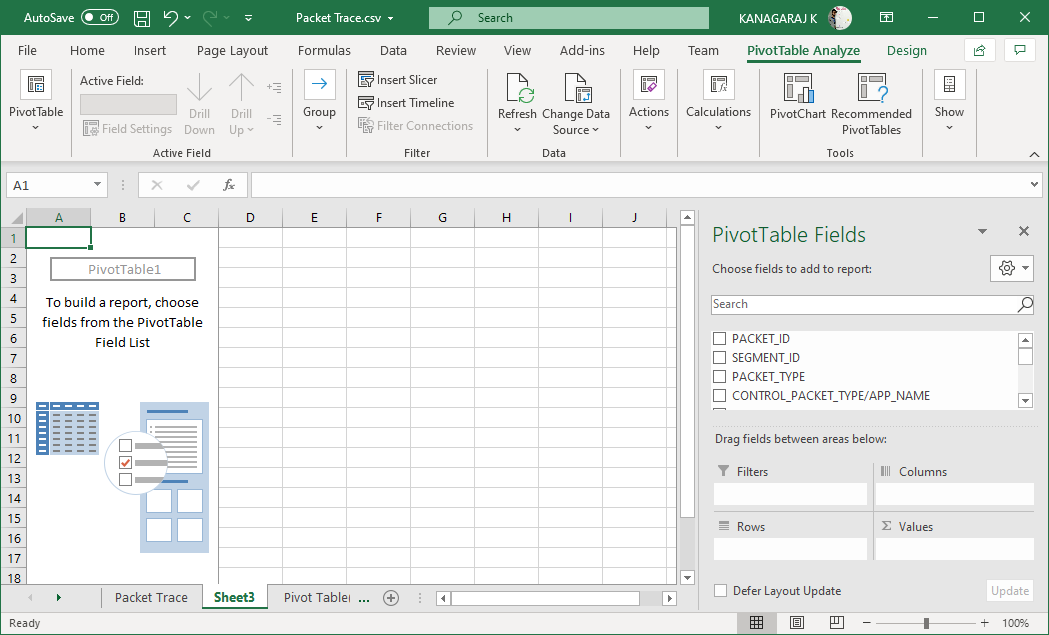
Task: Click Insert Timeline
Action: tap(406, 102)
